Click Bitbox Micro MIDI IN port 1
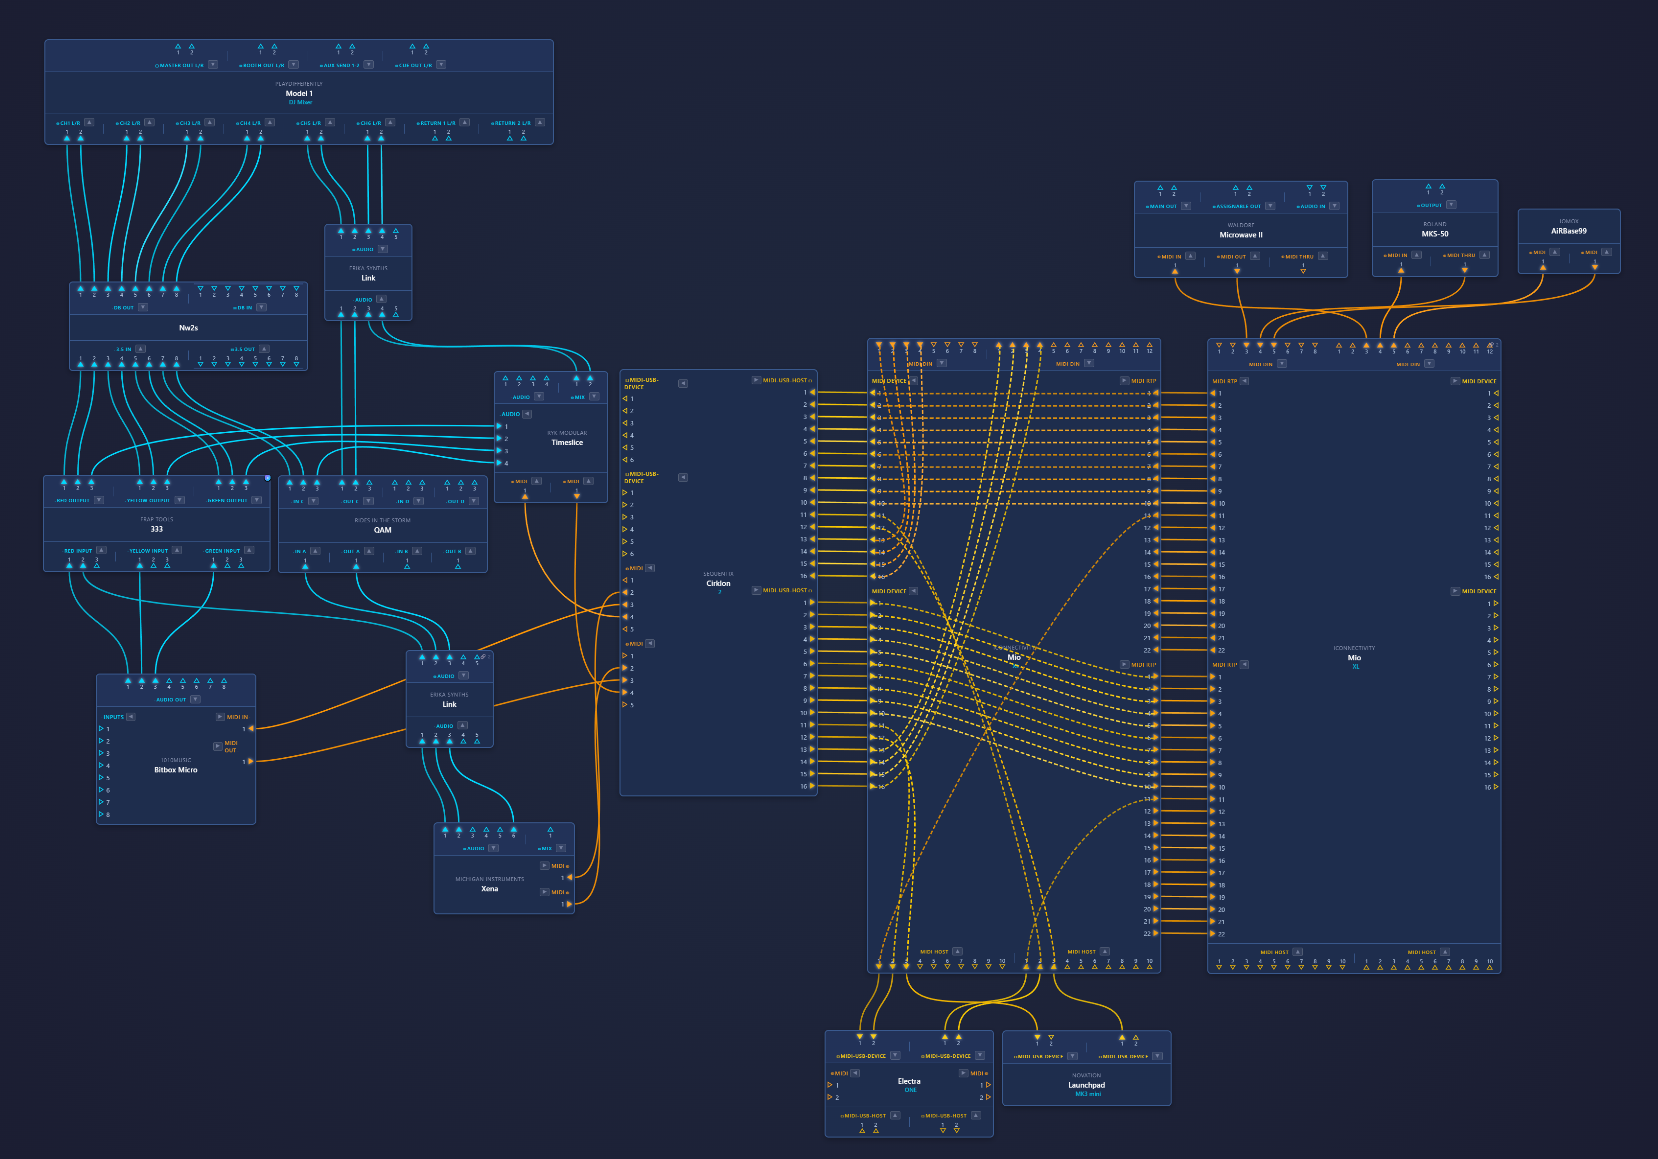The width and height of the screenshot is (1658, 1159). click(251, 728)
